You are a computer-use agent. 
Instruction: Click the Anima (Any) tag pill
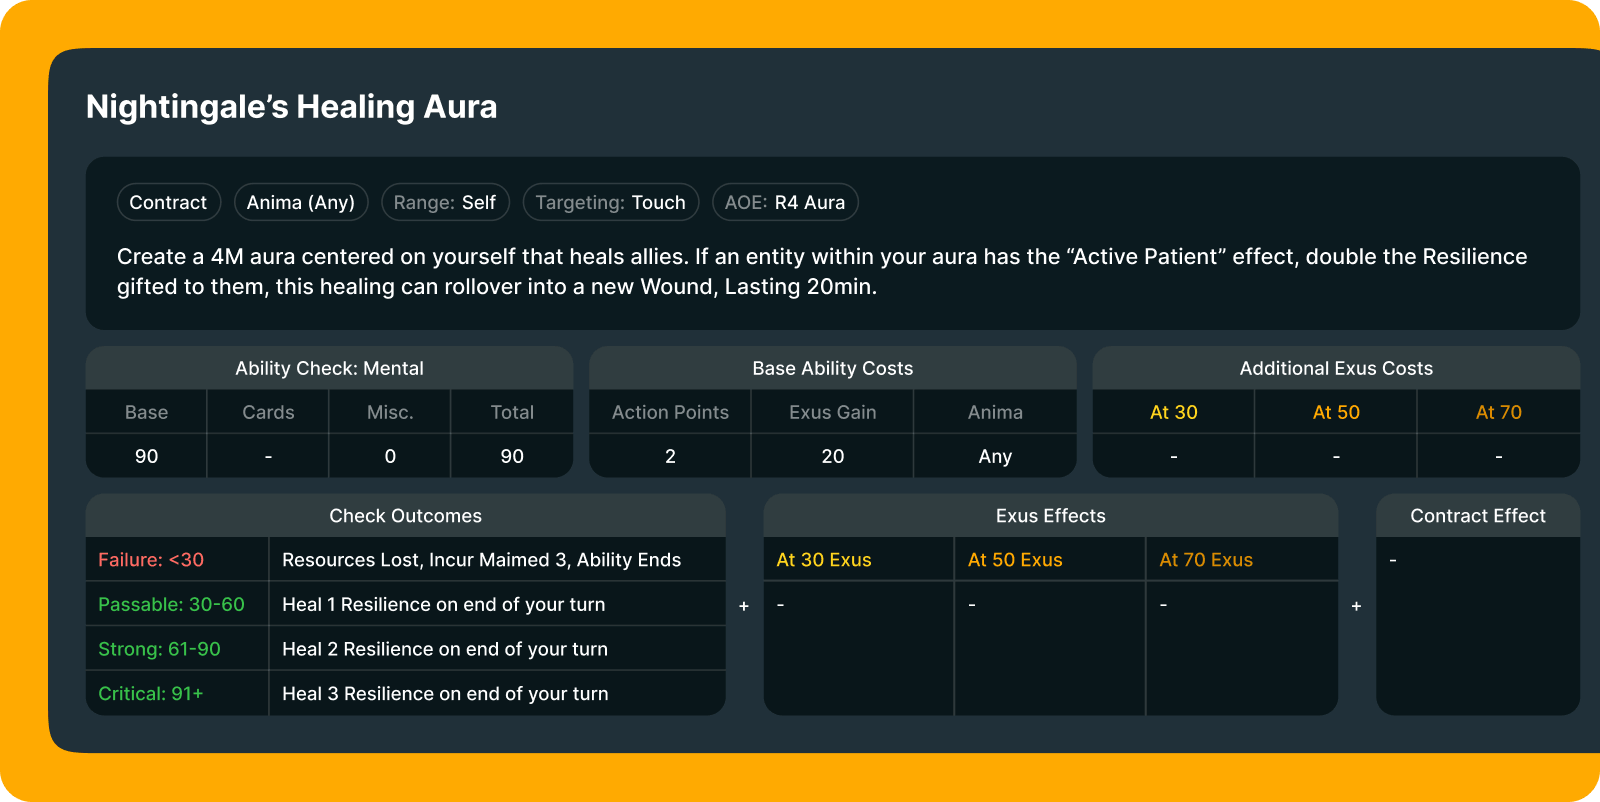(x=301, y=202)
